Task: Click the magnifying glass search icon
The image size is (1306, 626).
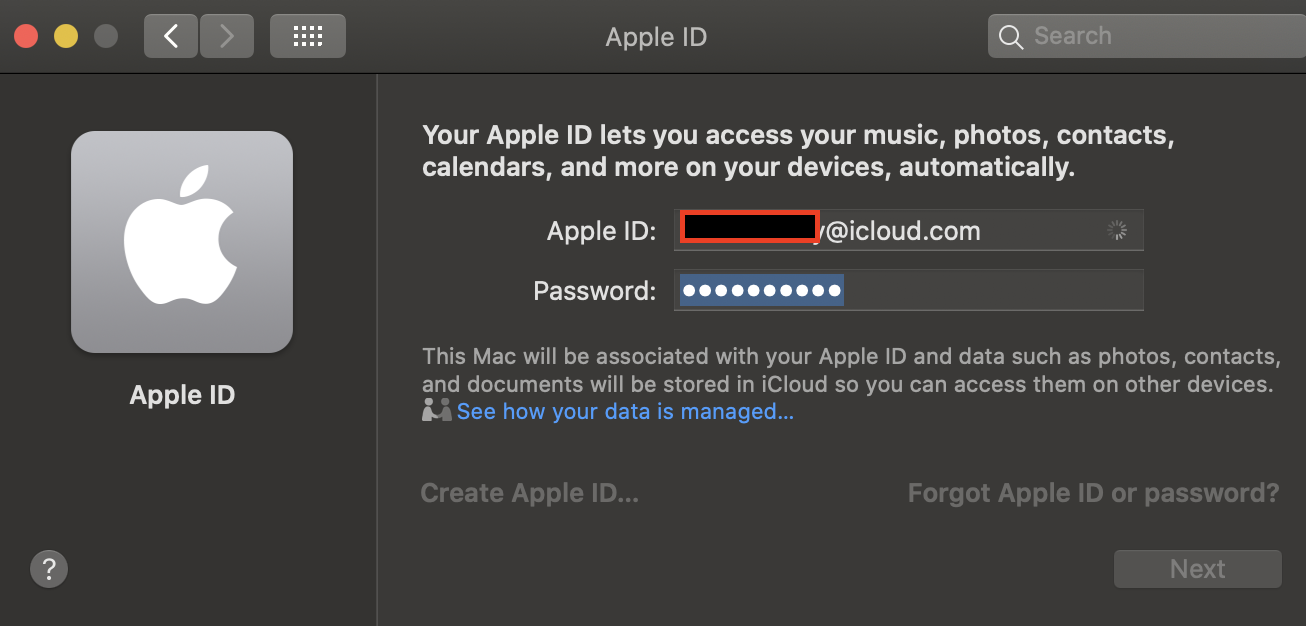Action: [x=1011, y=37]
